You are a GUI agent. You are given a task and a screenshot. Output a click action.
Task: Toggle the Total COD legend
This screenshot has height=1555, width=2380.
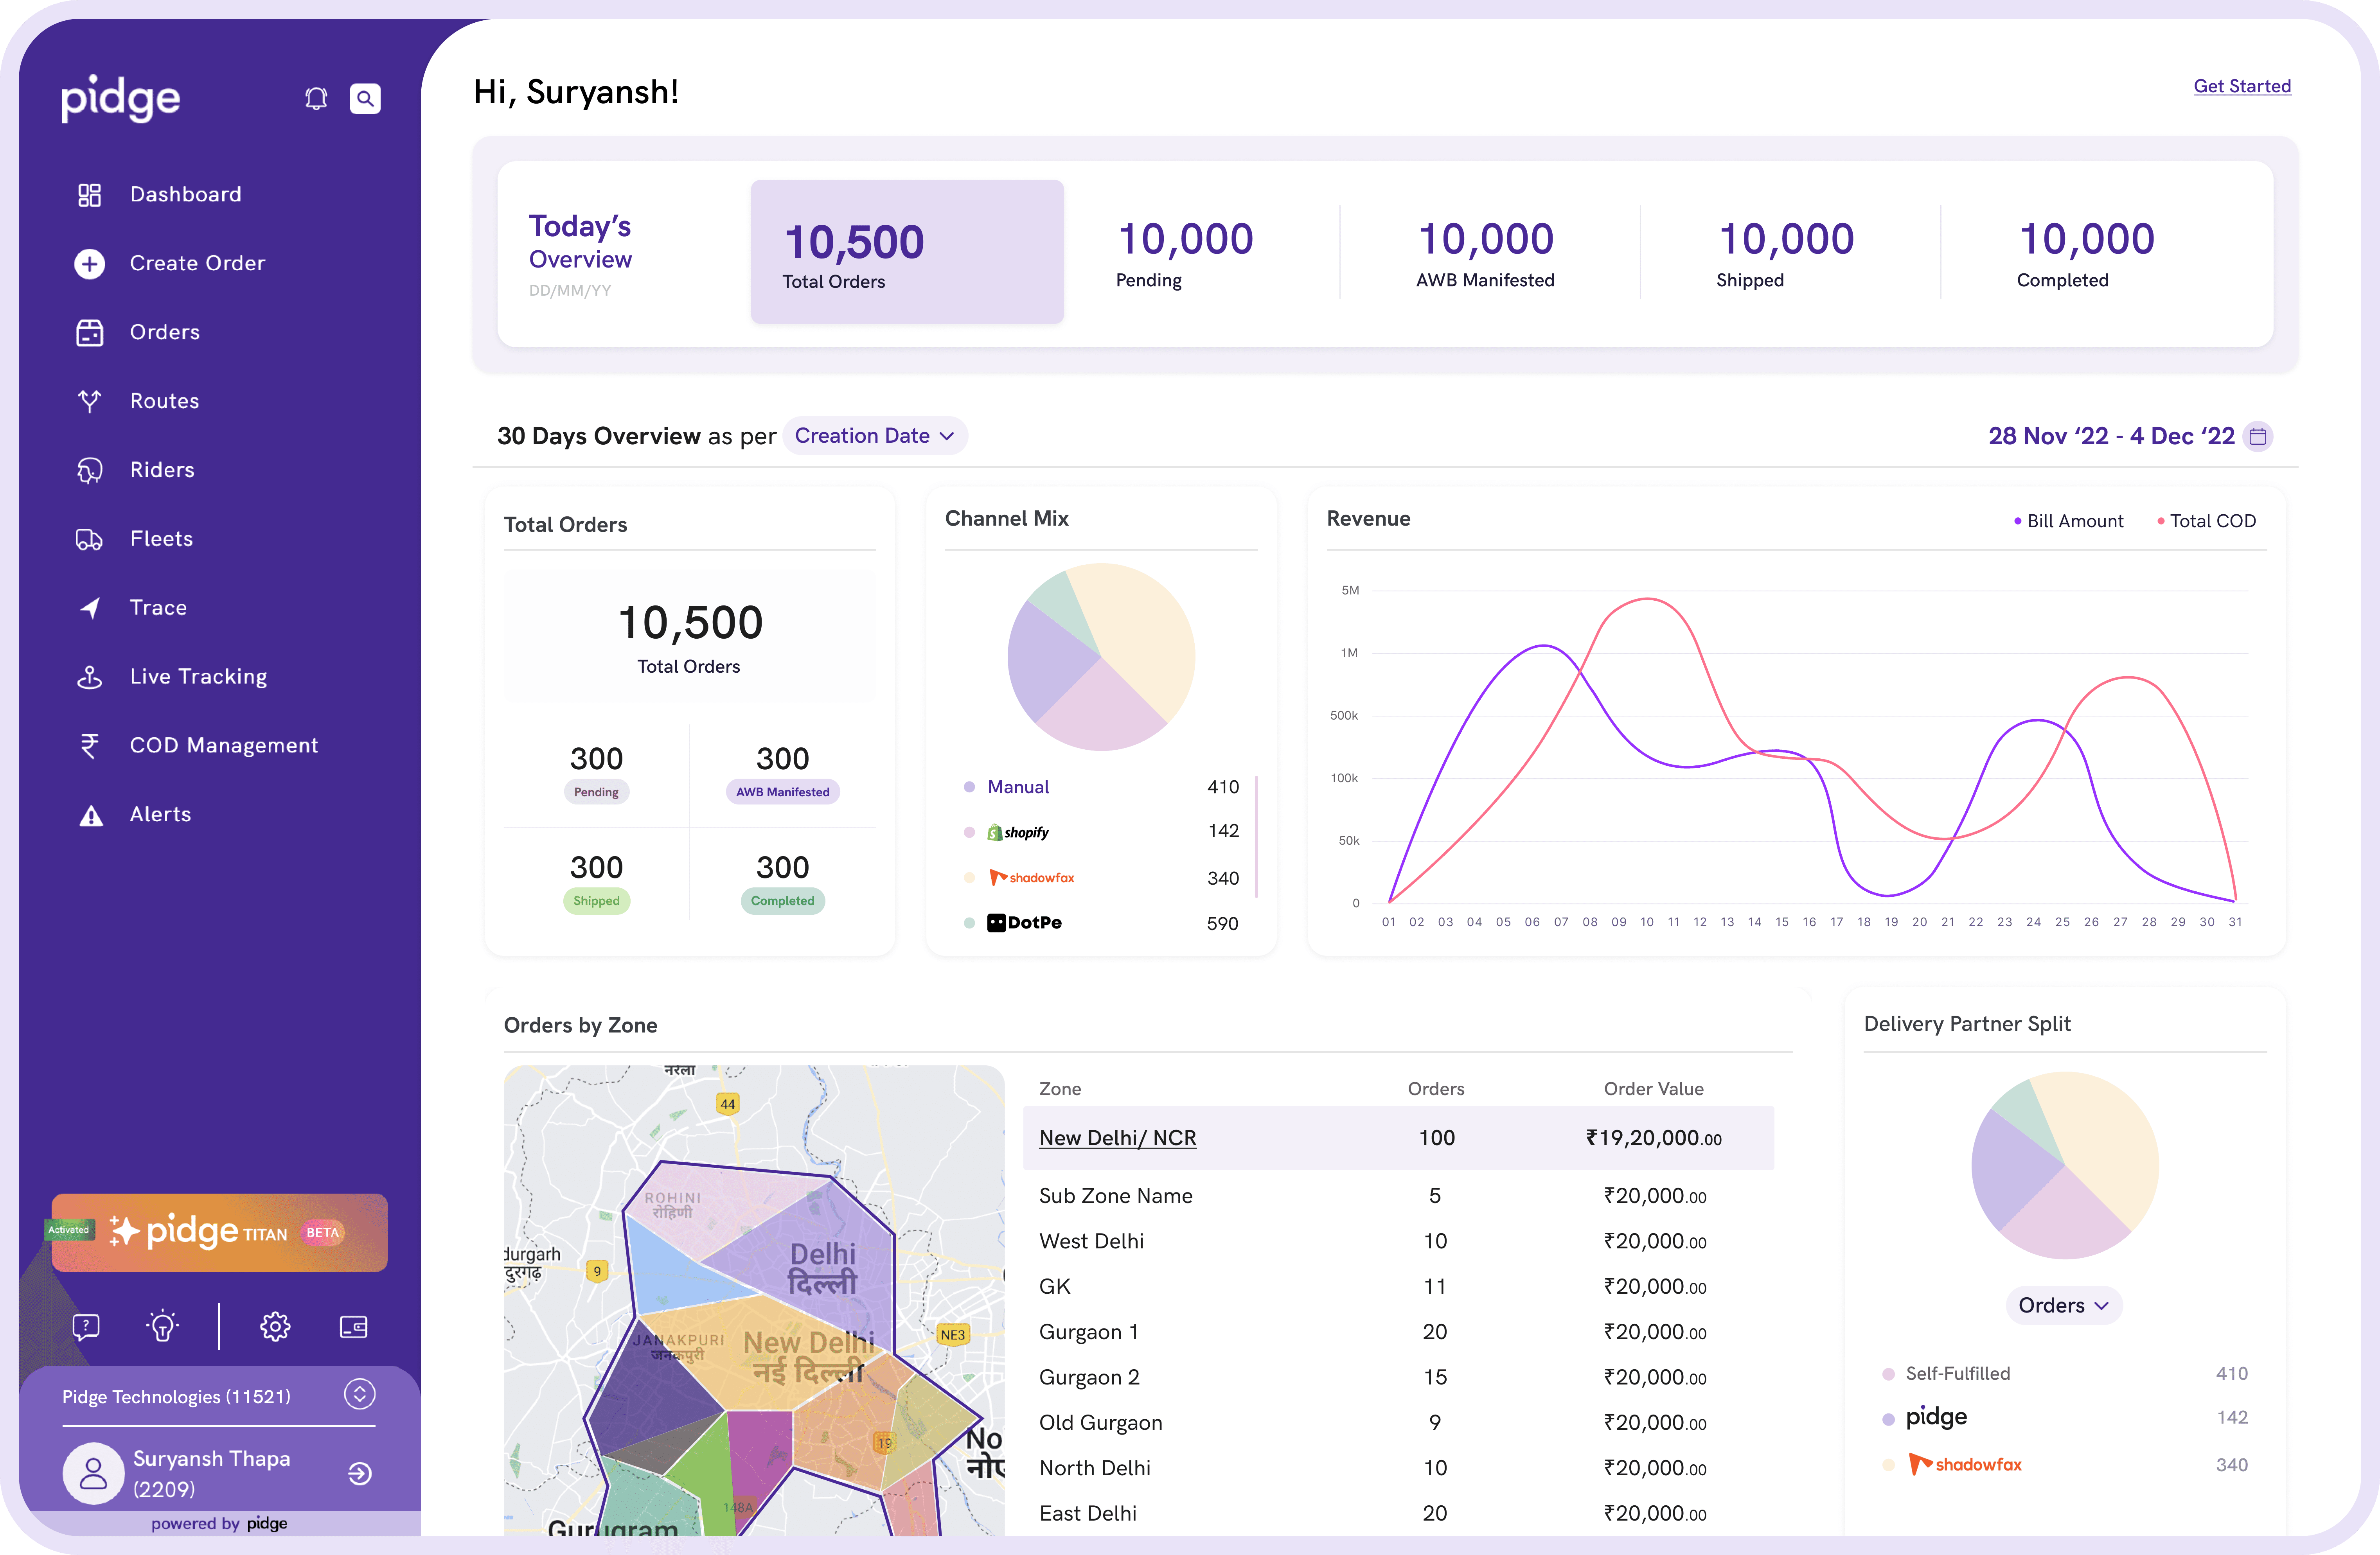pyautogui.click(x=2207, y=520)
